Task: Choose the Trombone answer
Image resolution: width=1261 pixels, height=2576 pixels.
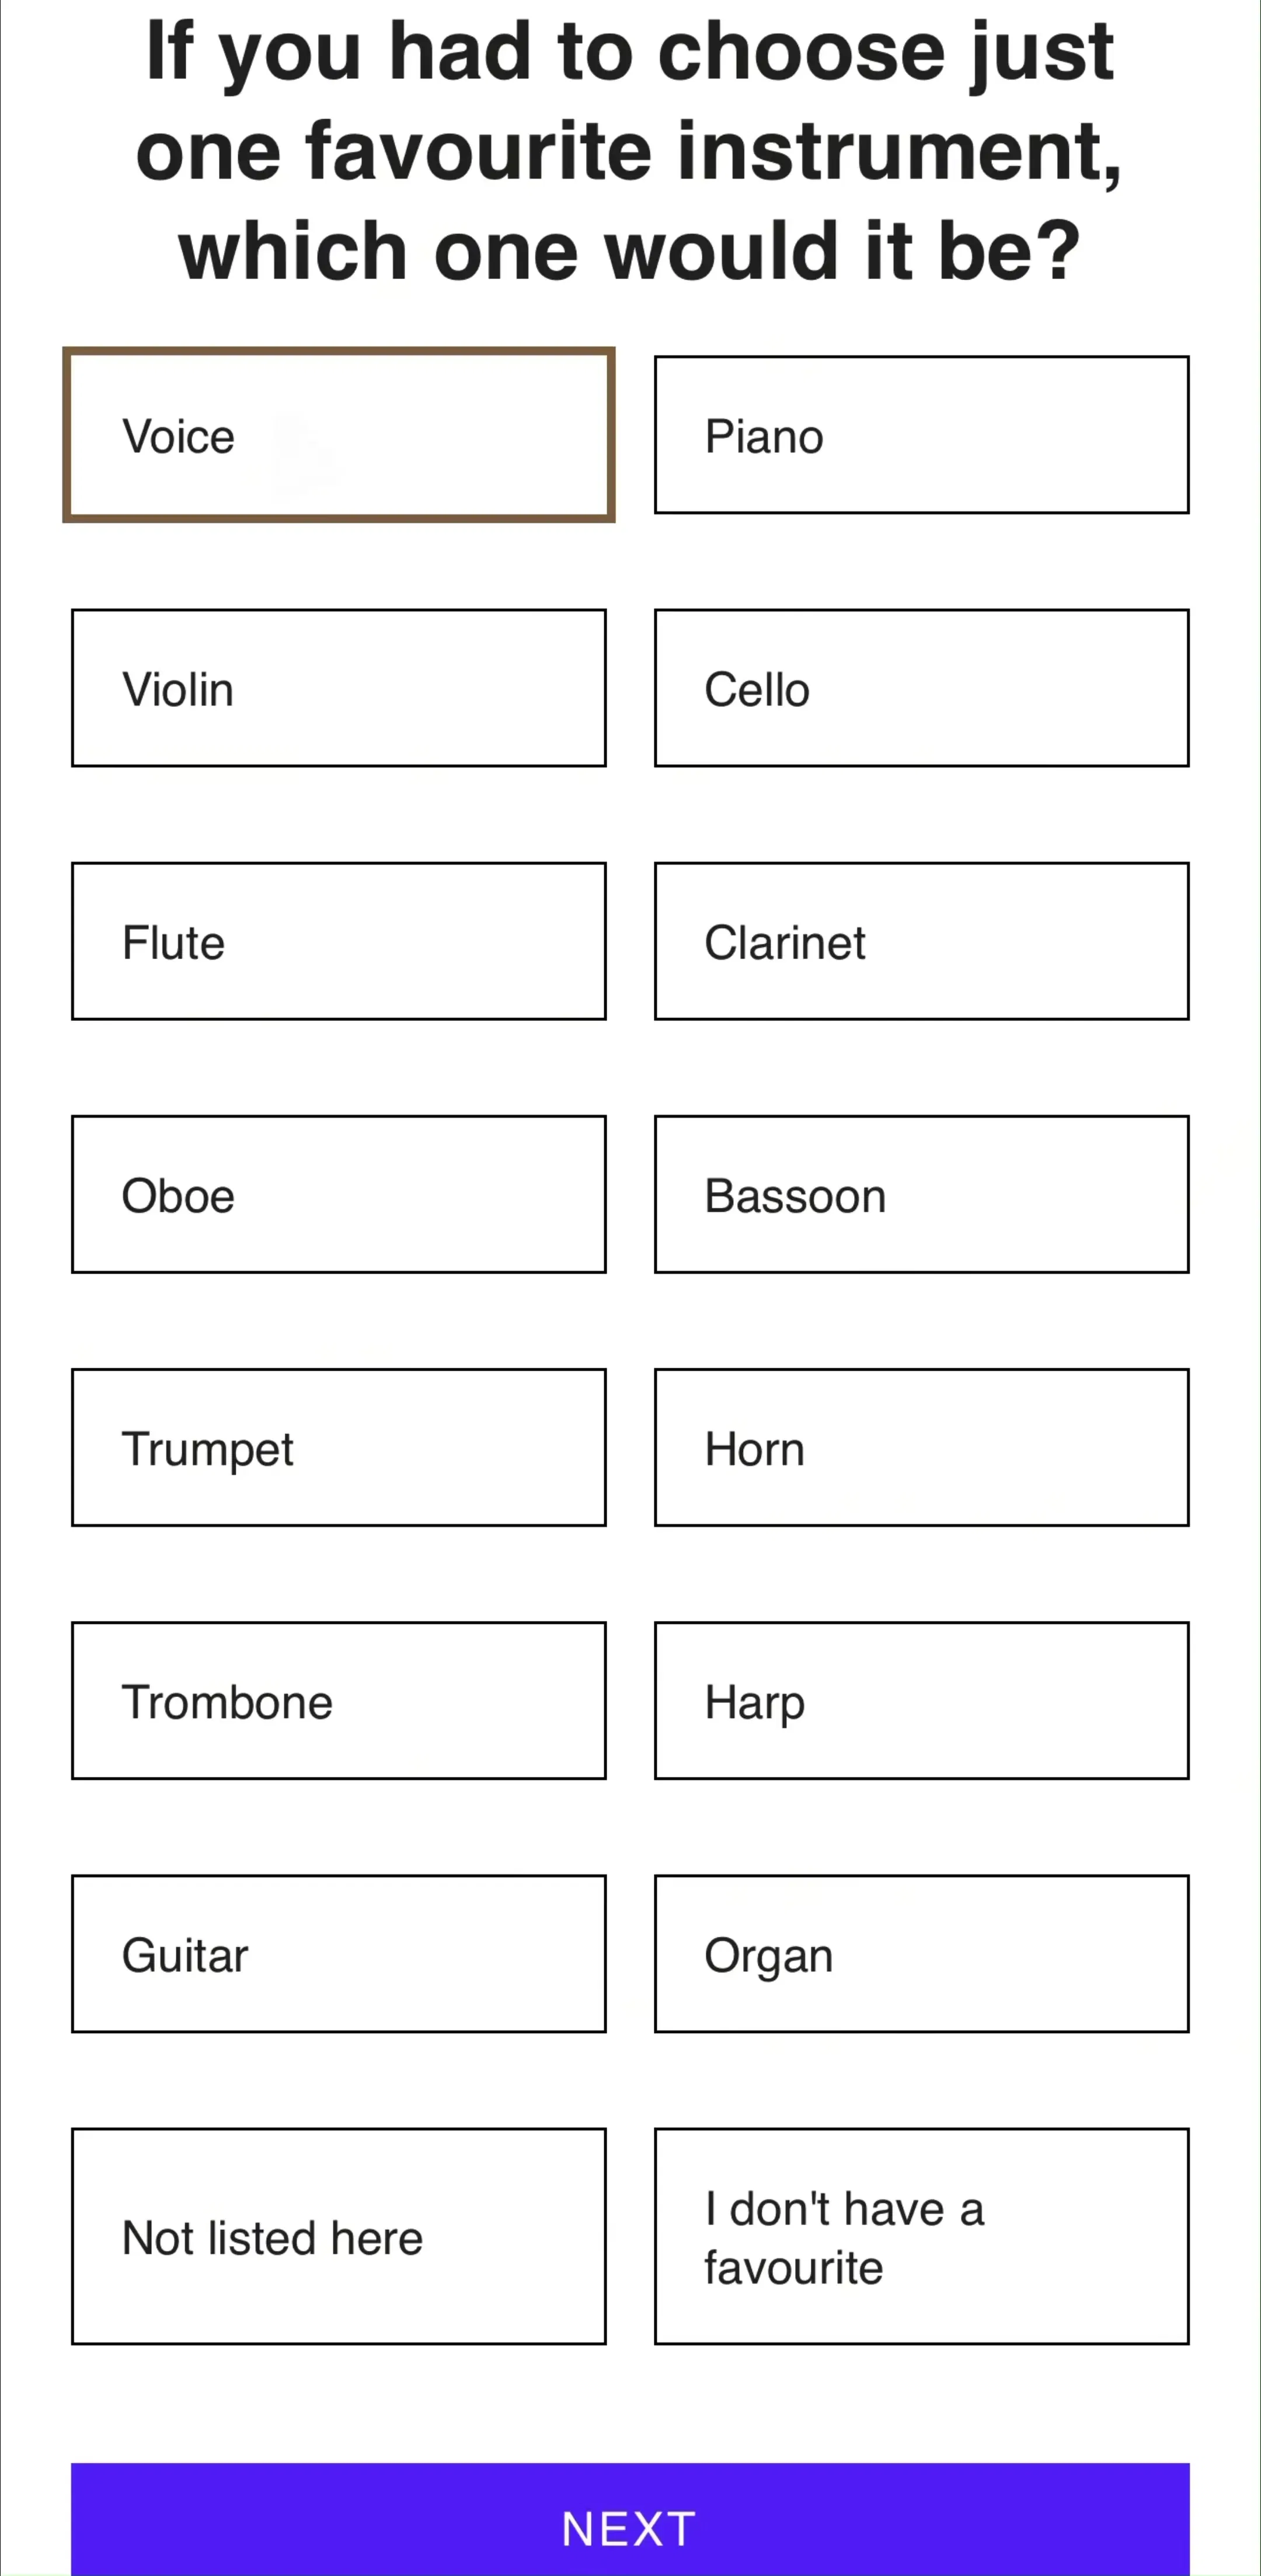Action: pyautogui.click(x=338, y=1700)
